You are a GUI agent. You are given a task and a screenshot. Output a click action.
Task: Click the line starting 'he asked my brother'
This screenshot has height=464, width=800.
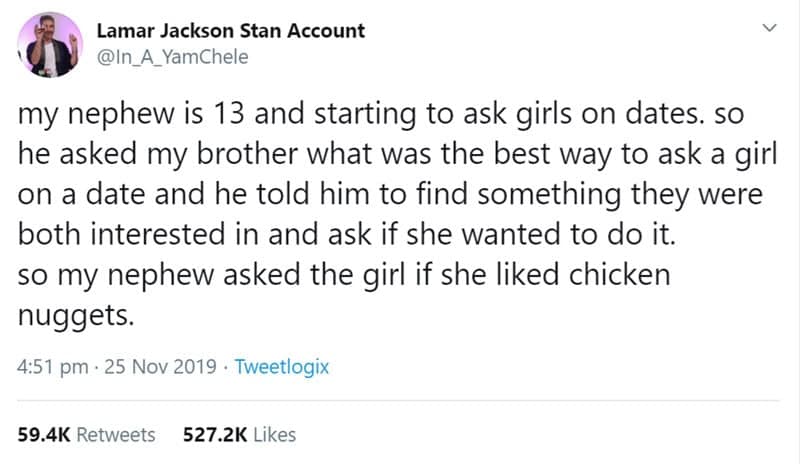pos(385,155)
